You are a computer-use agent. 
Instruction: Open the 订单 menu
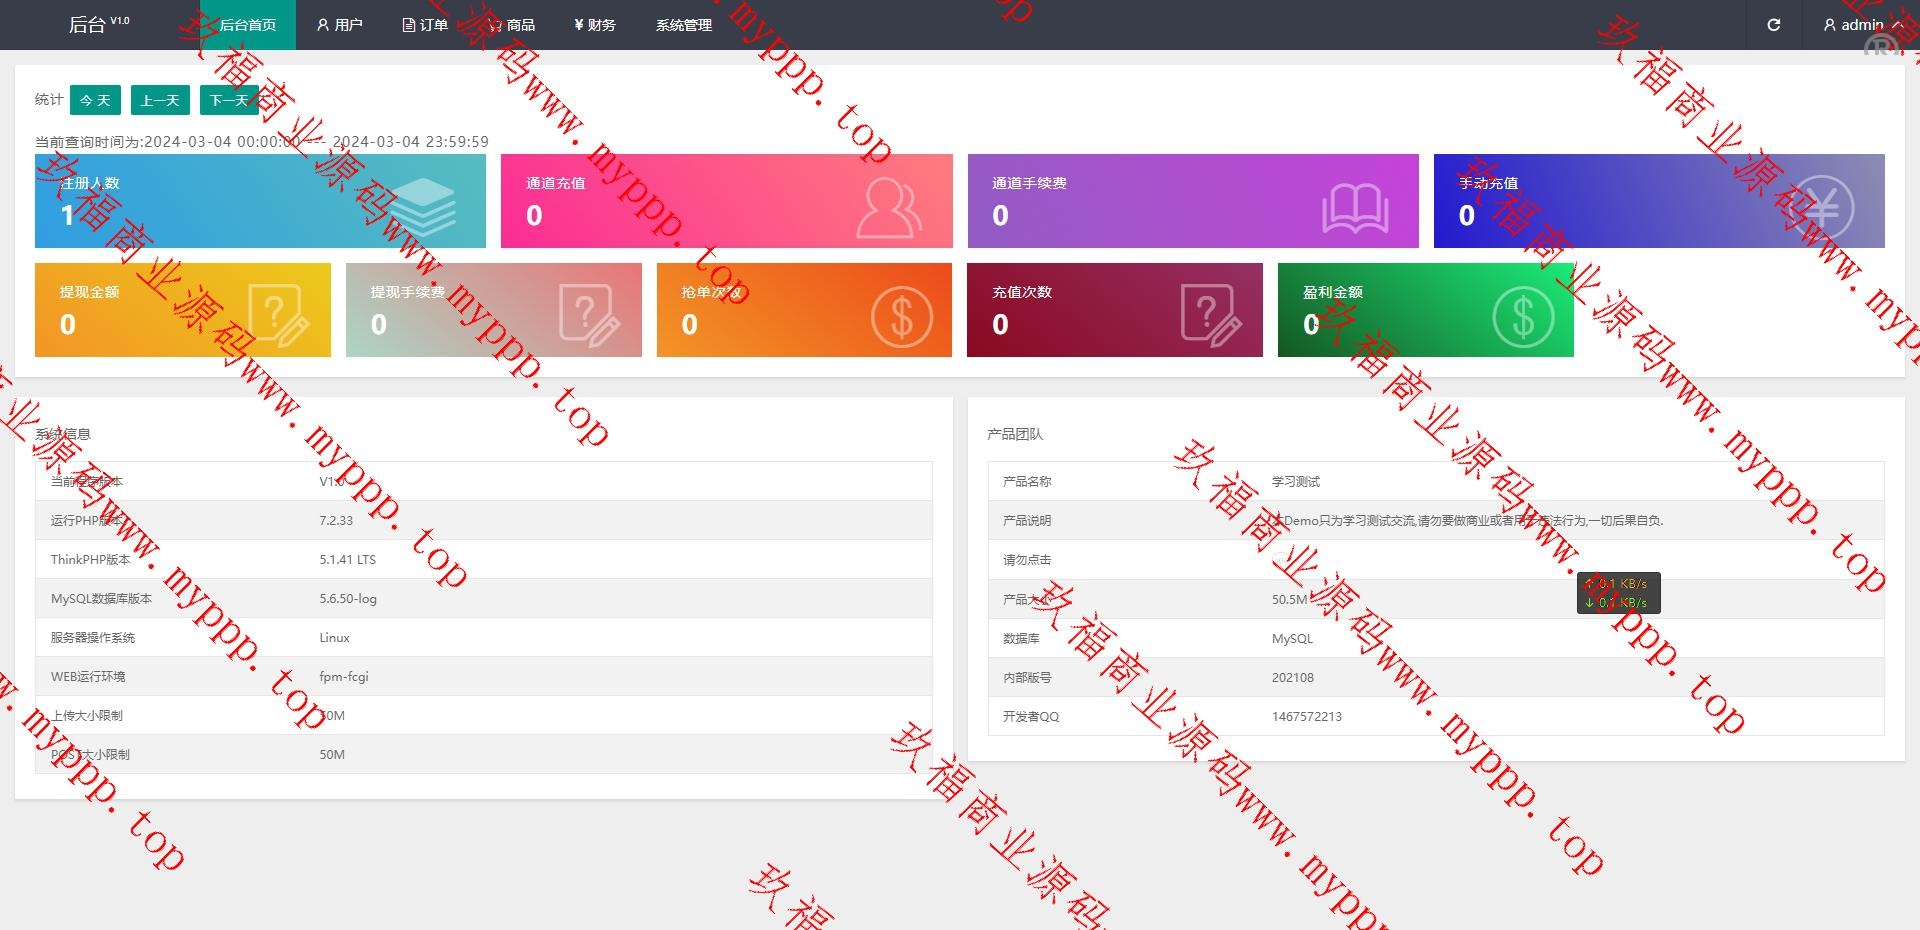[425, 25]
